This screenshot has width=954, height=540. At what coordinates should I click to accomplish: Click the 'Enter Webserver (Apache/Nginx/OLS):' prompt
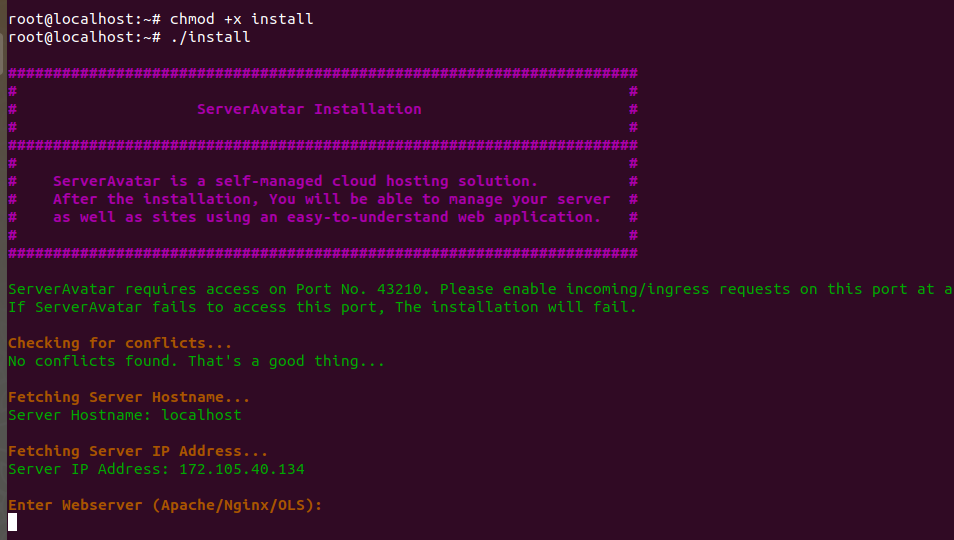click(165, 505)
